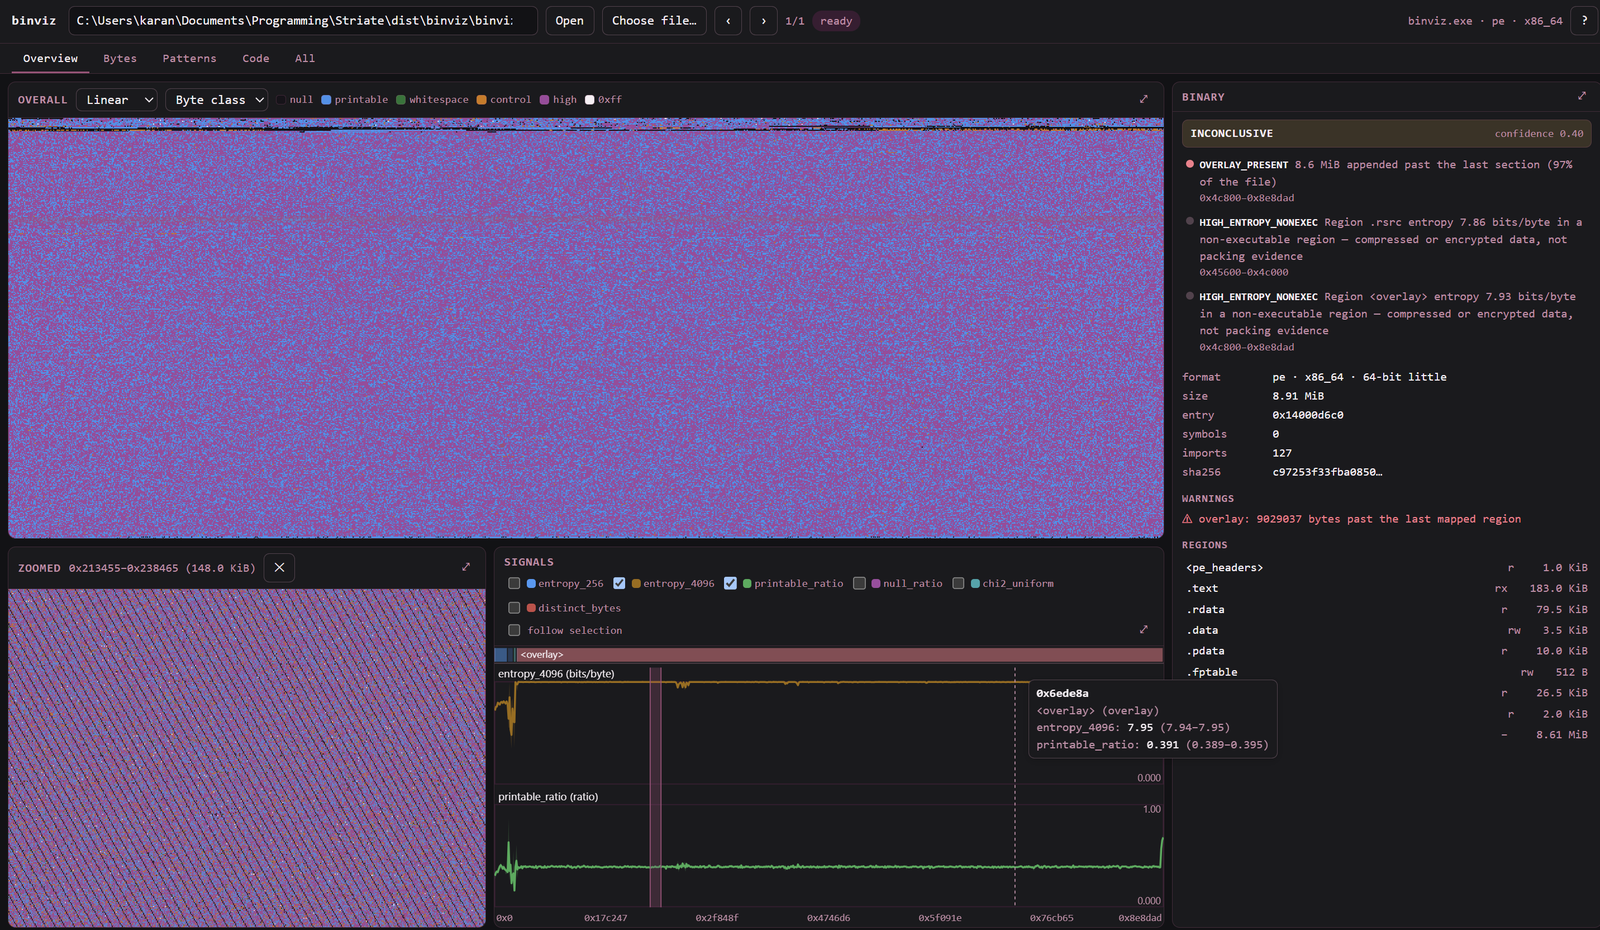Click the INCONCLUSIVE verdict banner

coord(1386,133)
